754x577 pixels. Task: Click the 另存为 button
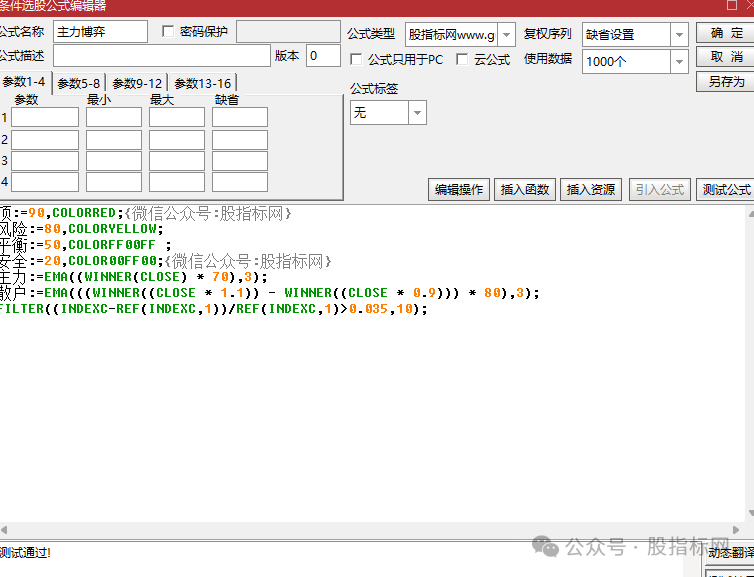pyautogui.click(x=727, y=81)
